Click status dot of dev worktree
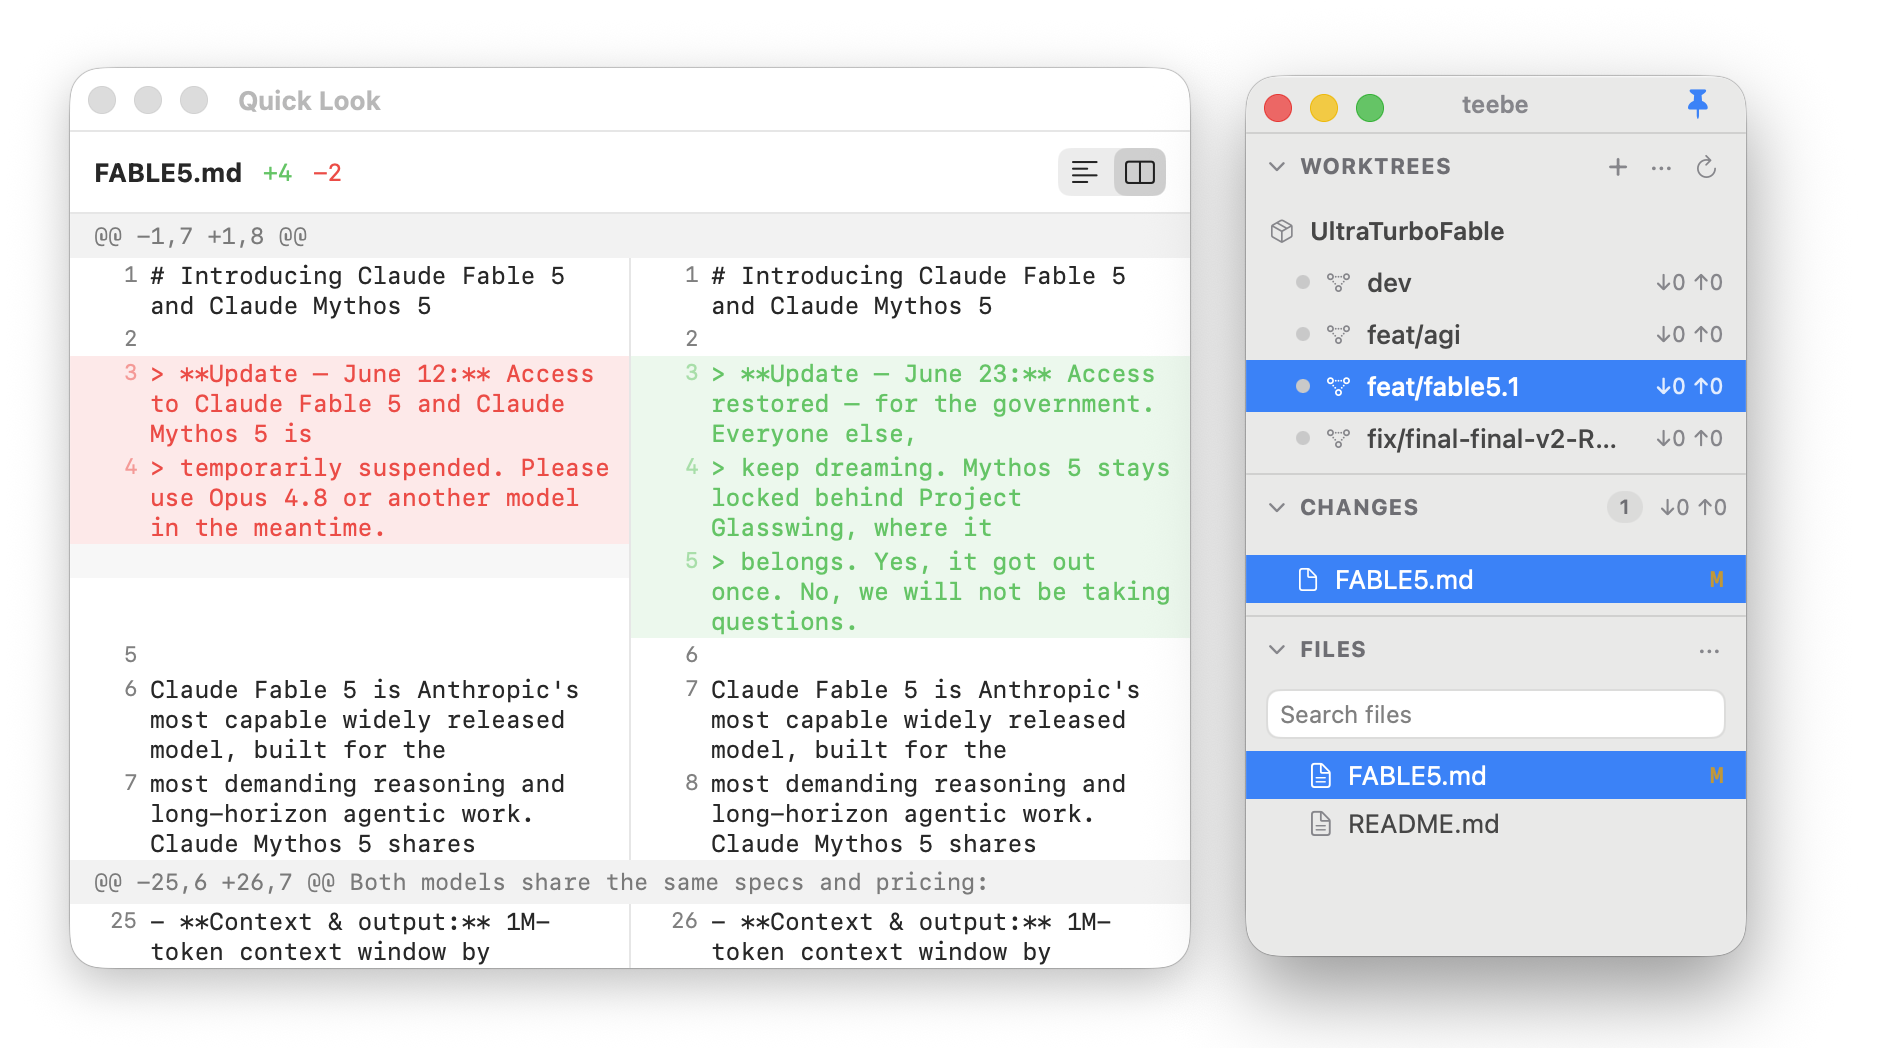 click(1302, 282)
